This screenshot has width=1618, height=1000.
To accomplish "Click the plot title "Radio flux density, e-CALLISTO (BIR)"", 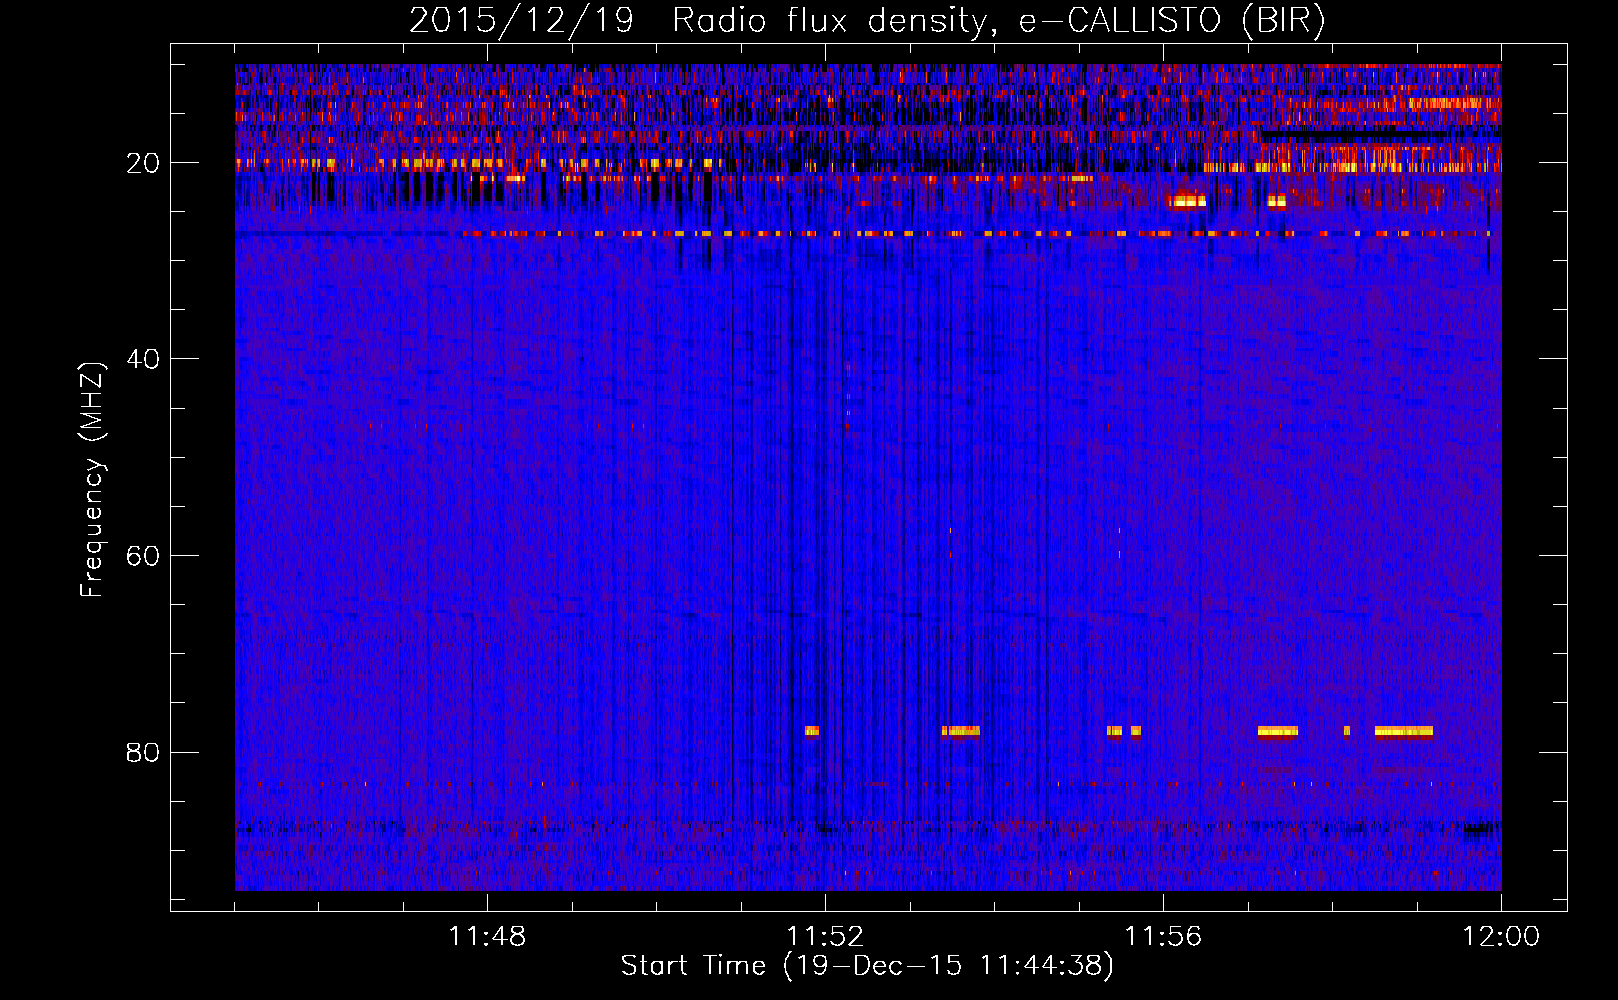I will (998, 21).
